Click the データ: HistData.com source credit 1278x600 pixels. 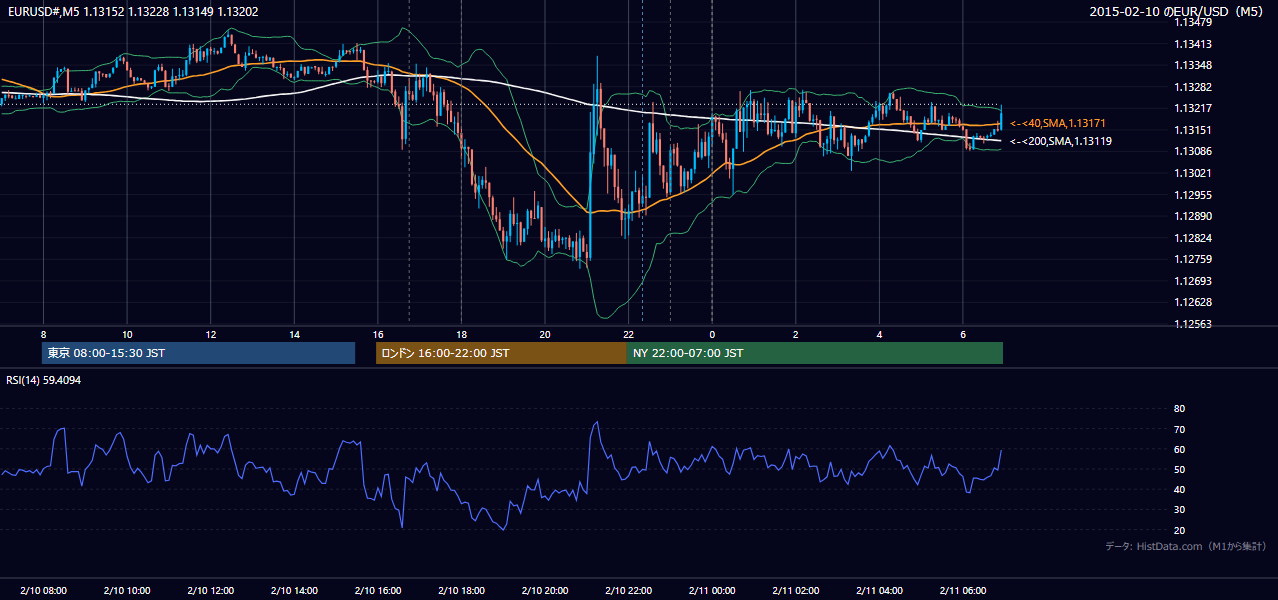[1185, 546]
